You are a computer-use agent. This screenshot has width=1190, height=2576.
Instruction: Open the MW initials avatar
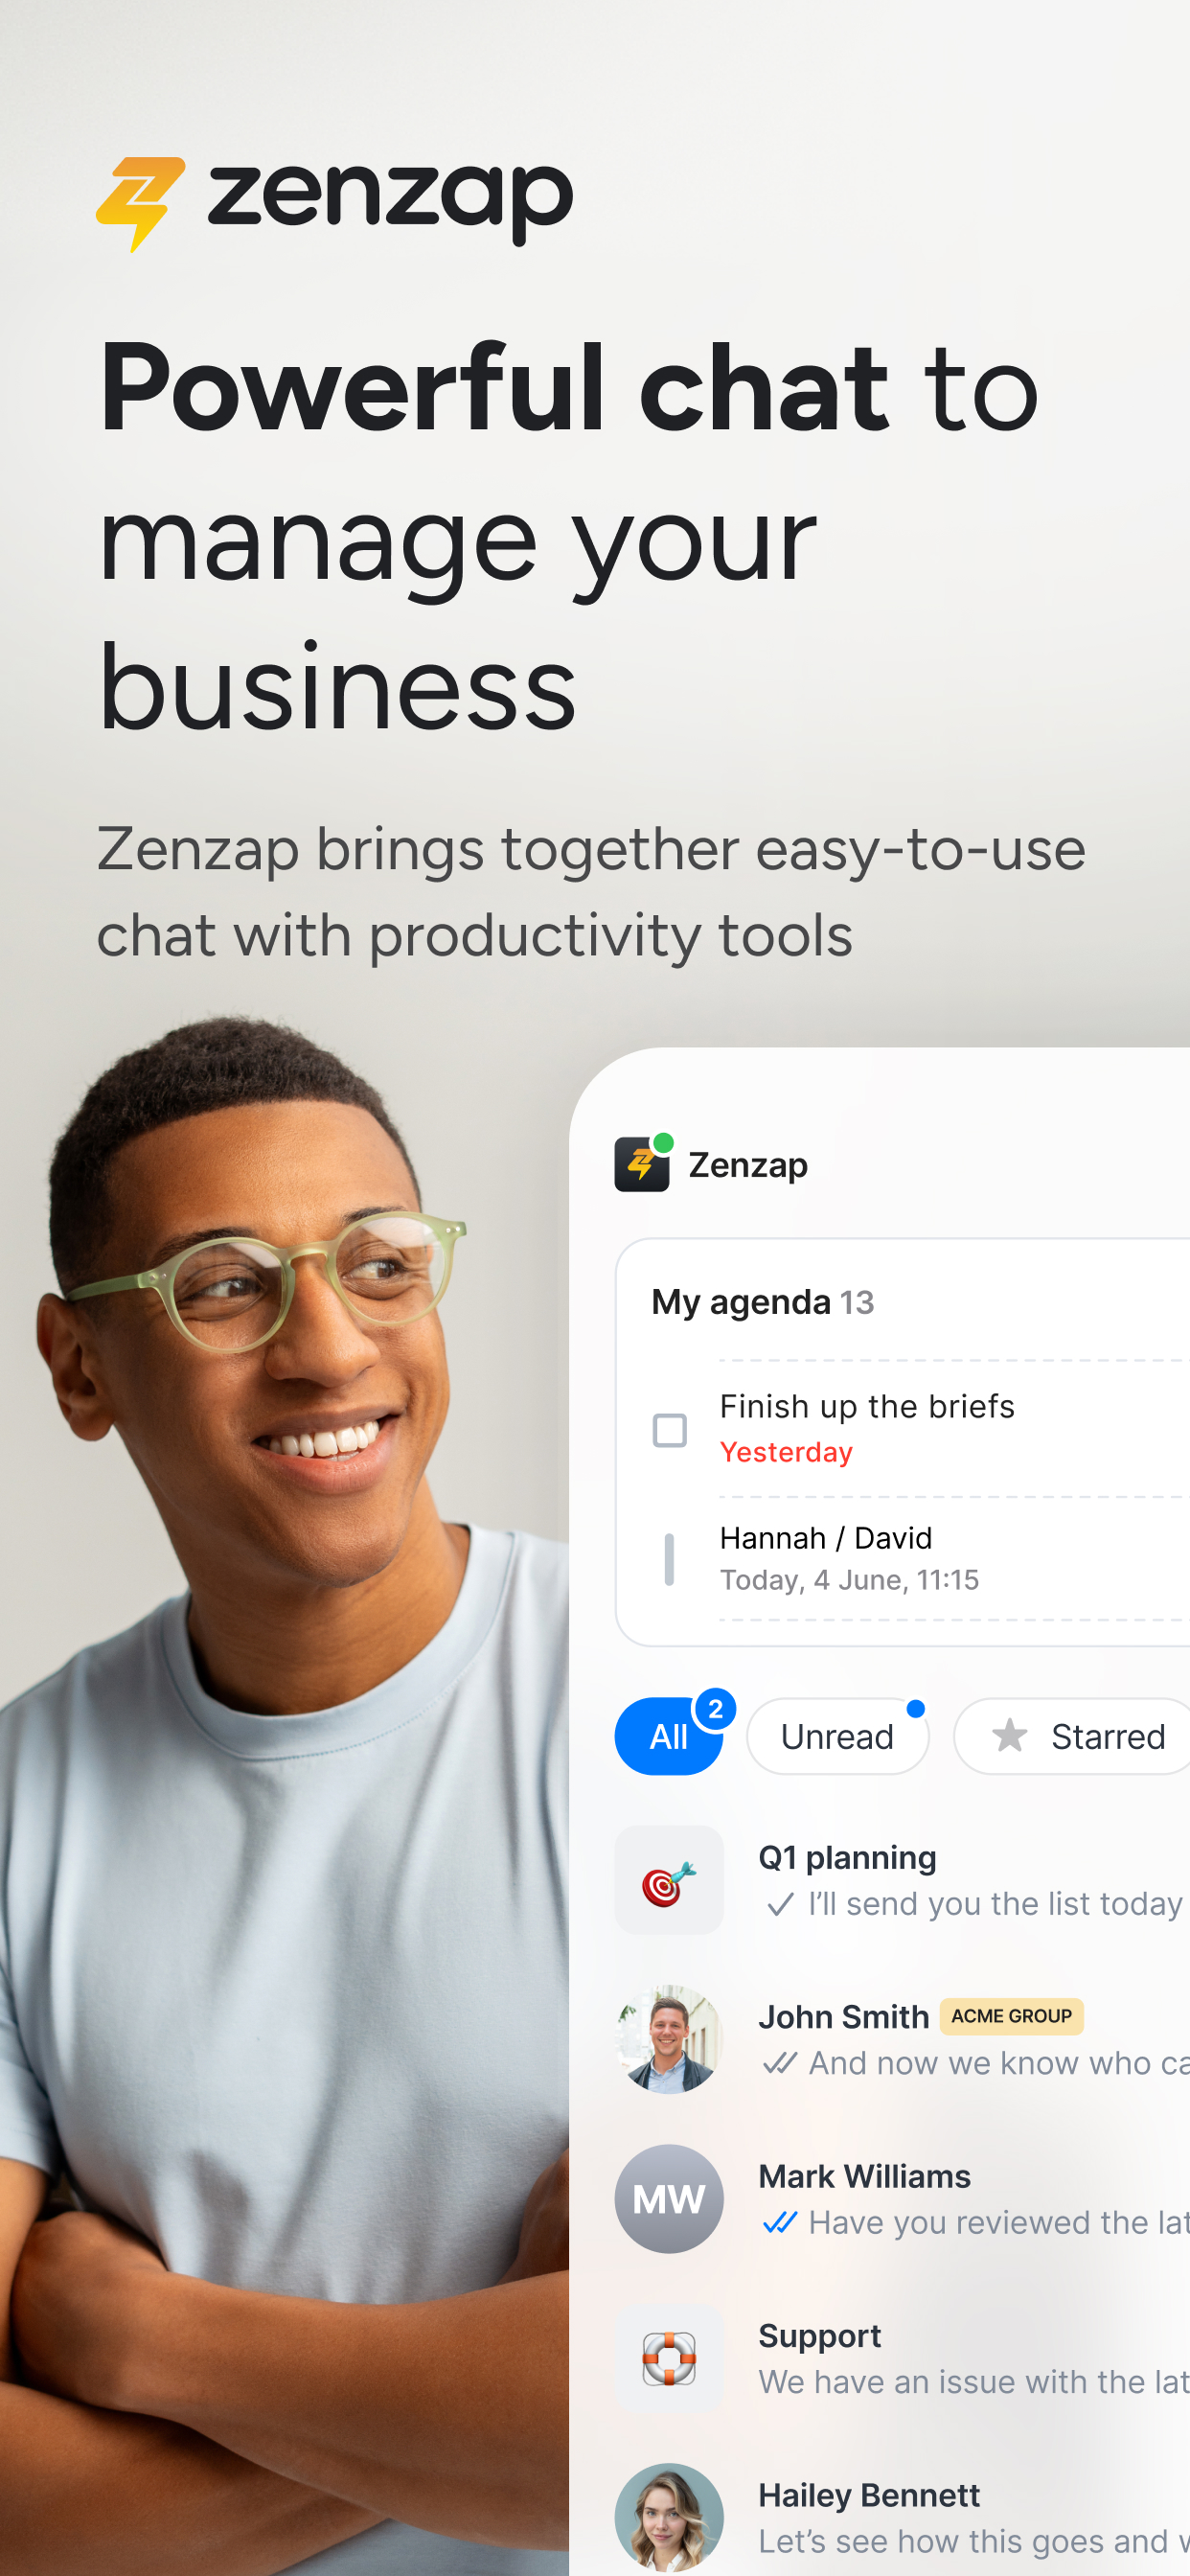coord(669,2199)
